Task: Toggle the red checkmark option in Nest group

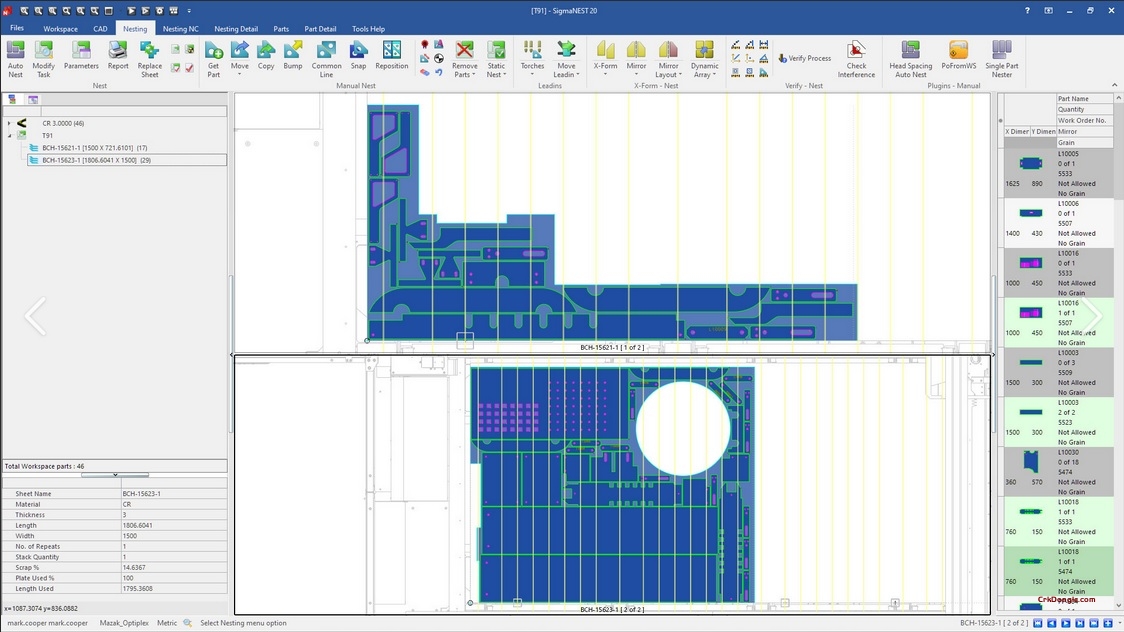Action: point(190,67)
